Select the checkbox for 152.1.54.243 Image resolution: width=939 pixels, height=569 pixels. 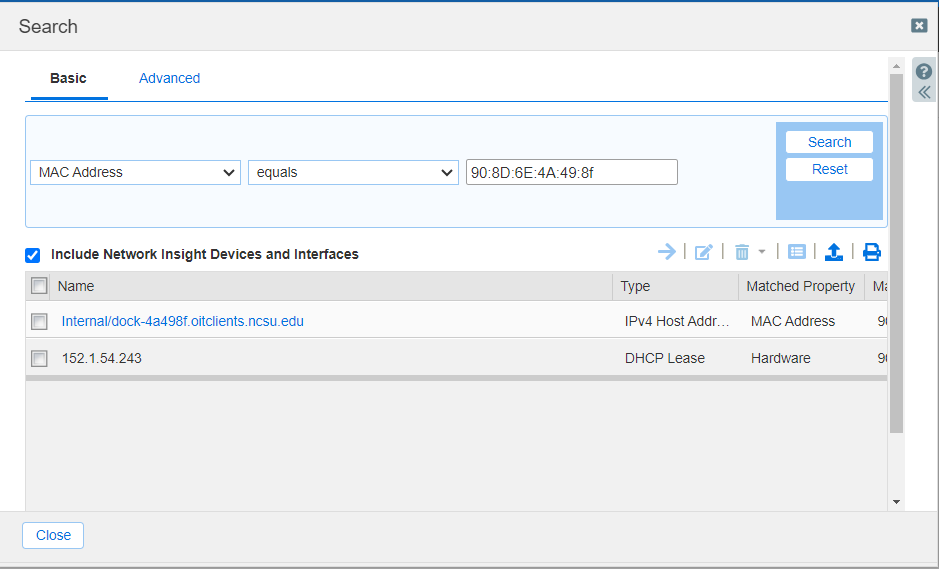39,358
